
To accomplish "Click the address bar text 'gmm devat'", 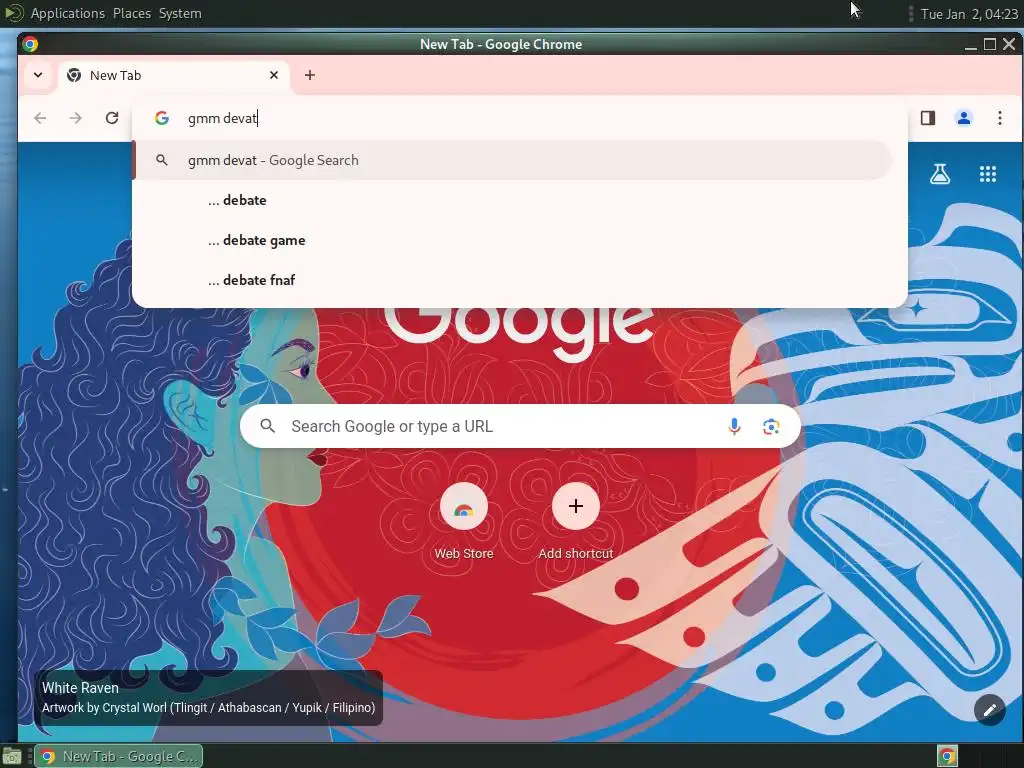I will [222, 118].
